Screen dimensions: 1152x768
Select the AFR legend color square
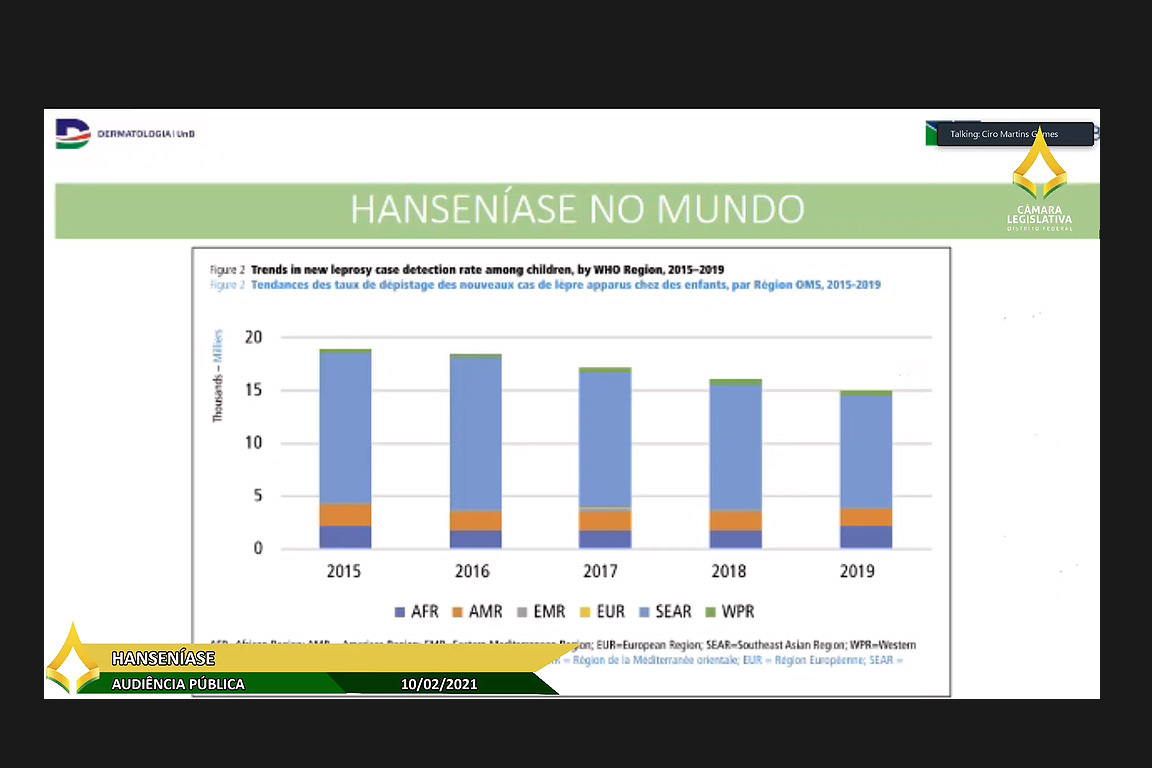401,611
